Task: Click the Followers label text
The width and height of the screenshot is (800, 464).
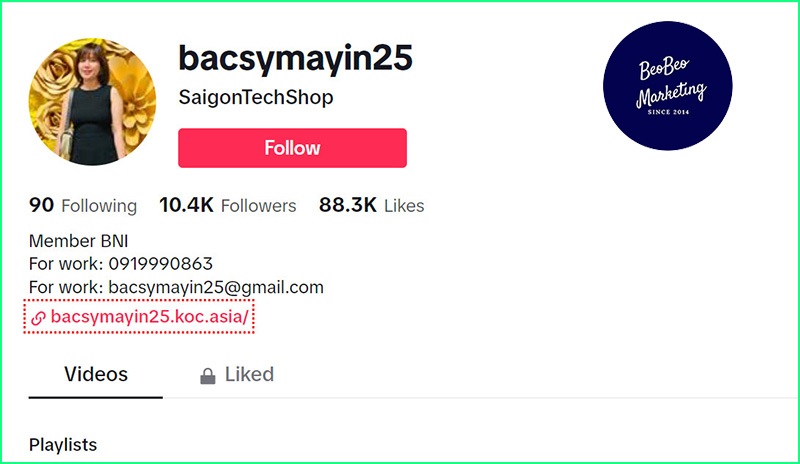Action: click(x=259, y=206)
